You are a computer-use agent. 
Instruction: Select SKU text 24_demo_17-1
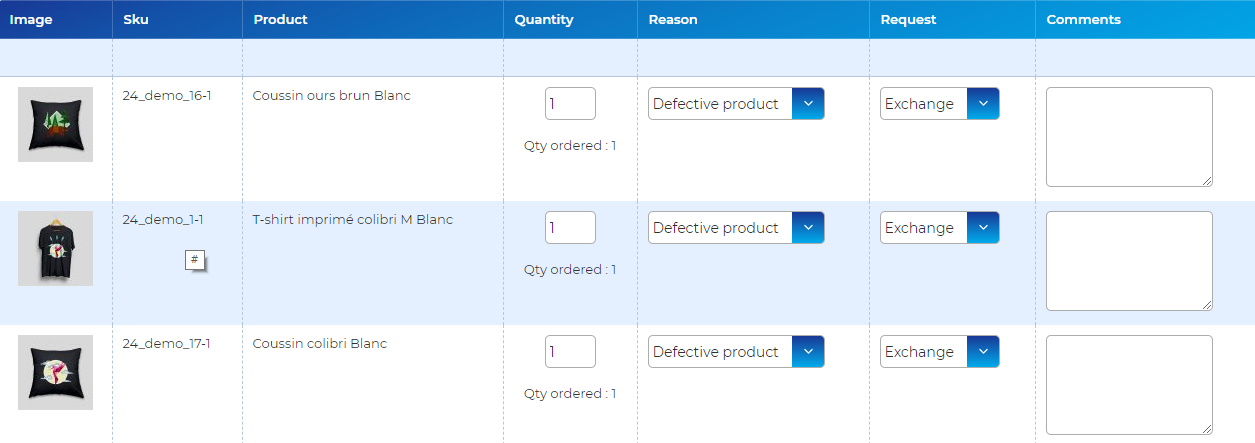[166, 344]
